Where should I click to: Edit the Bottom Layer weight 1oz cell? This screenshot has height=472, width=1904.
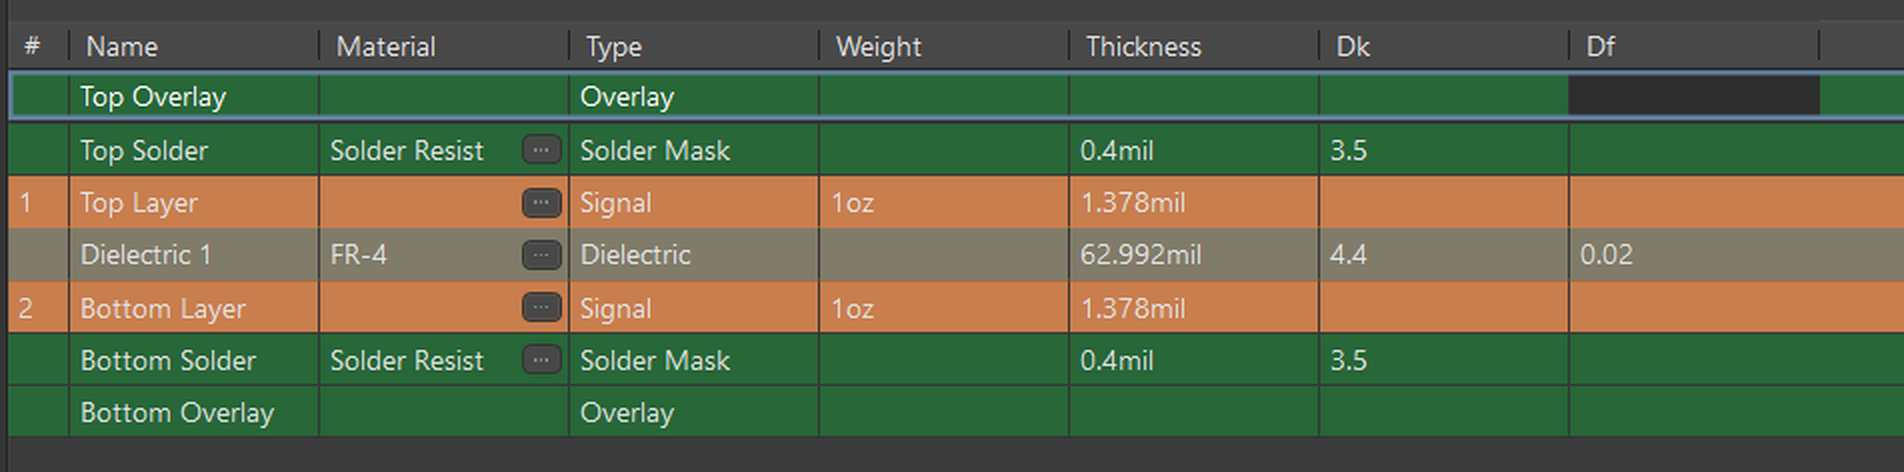[x=944, y=308]
